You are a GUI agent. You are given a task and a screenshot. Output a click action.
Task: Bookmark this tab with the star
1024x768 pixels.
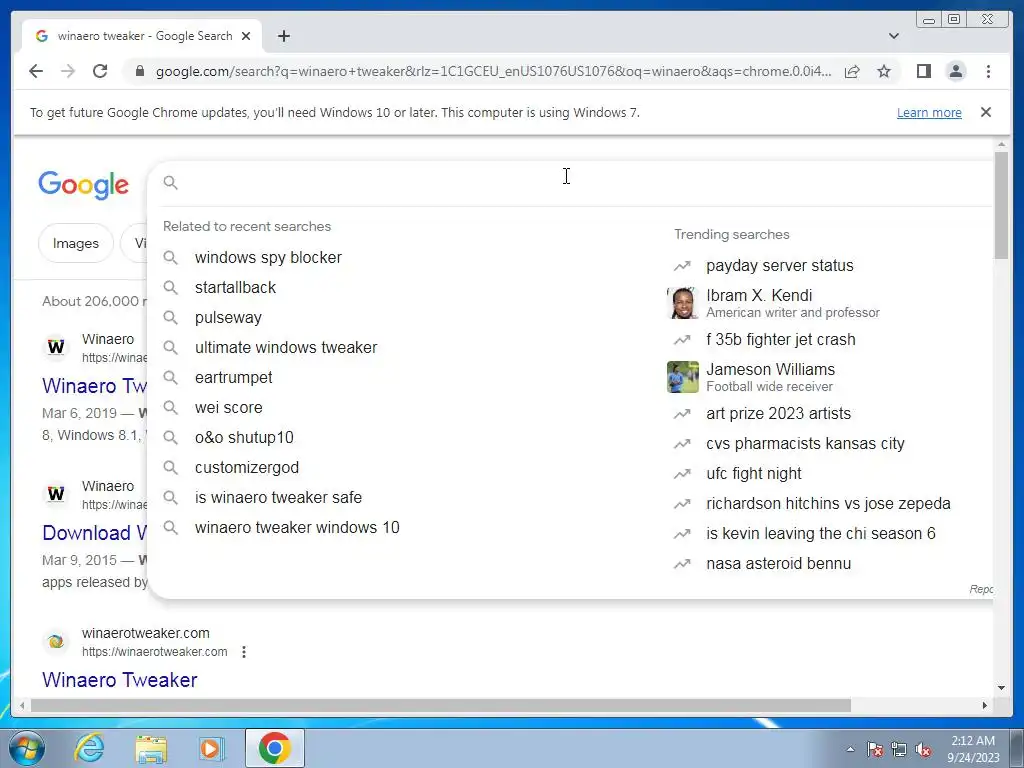884,71
